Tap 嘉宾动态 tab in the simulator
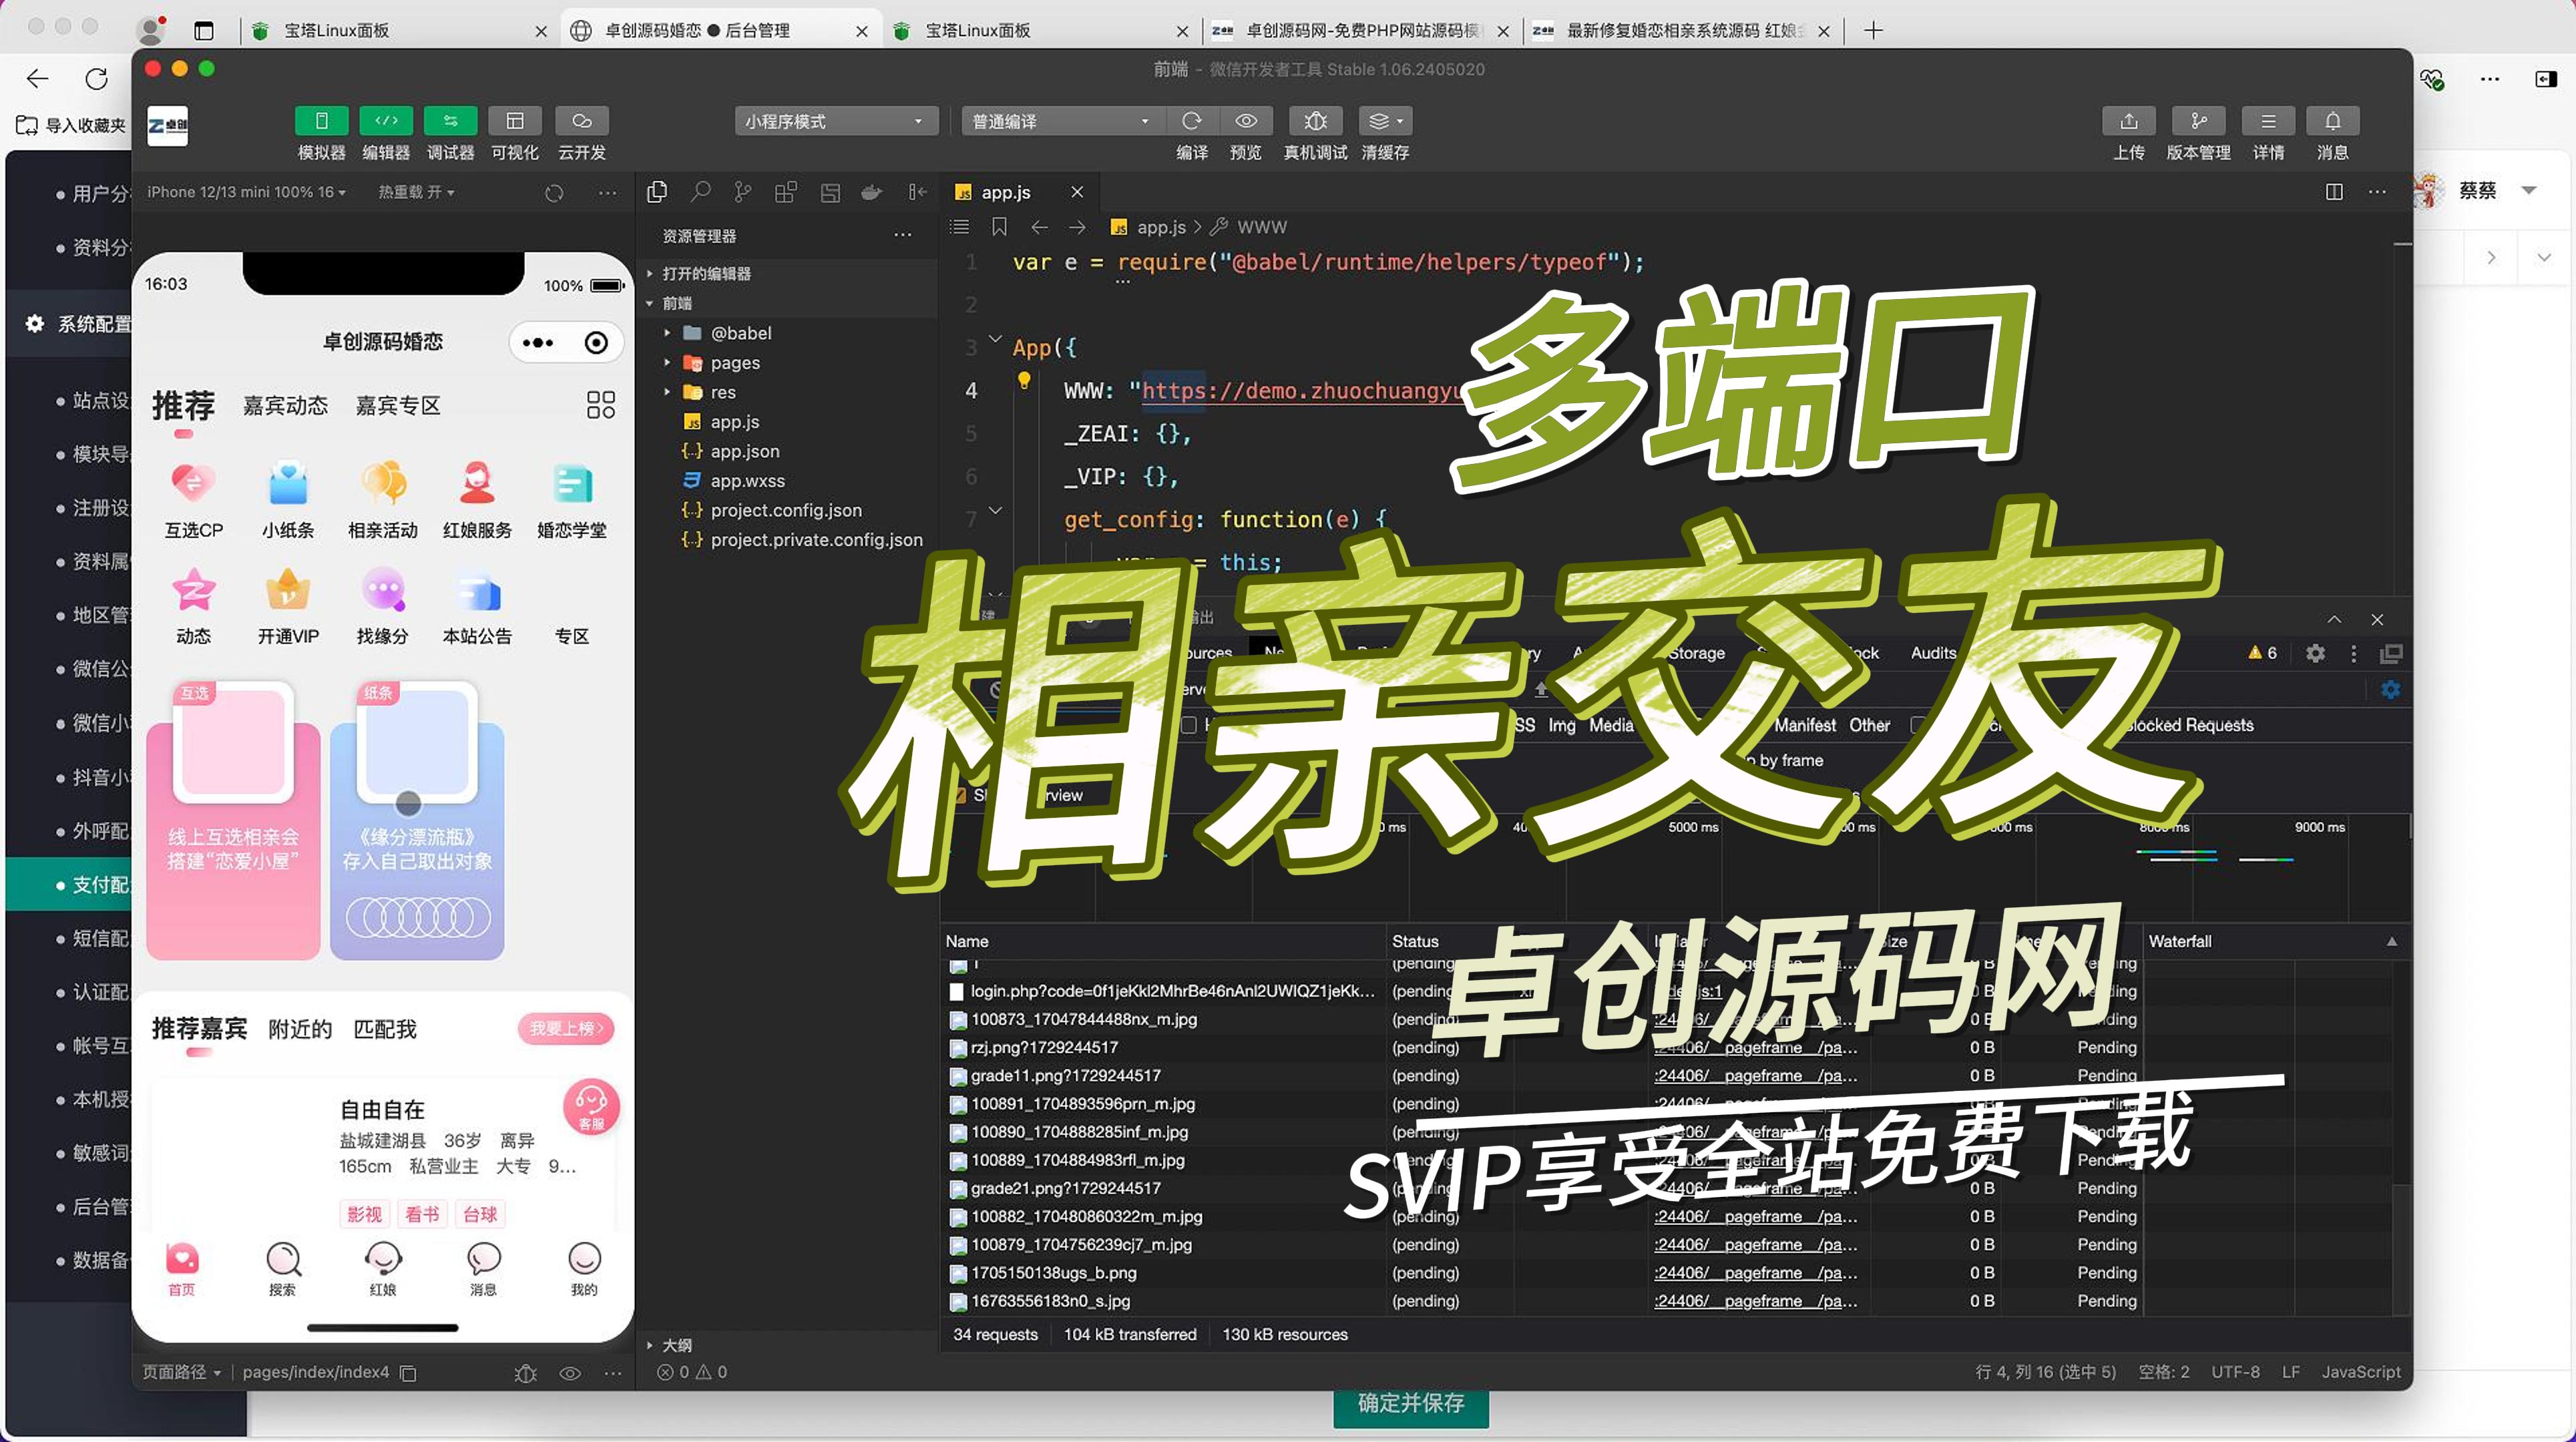Viewport: 2576px width, 1442px height. (285, 405)
